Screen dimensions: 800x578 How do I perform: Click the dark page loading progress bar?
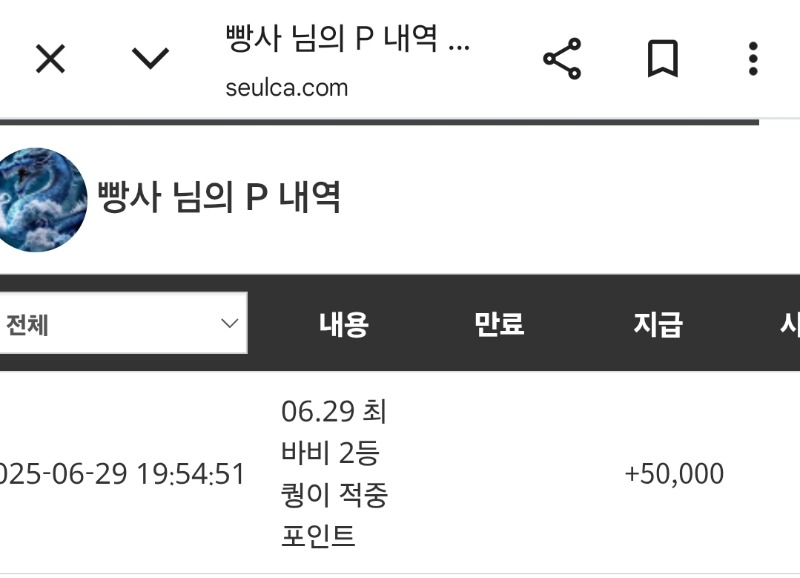[x=380, y=122]
